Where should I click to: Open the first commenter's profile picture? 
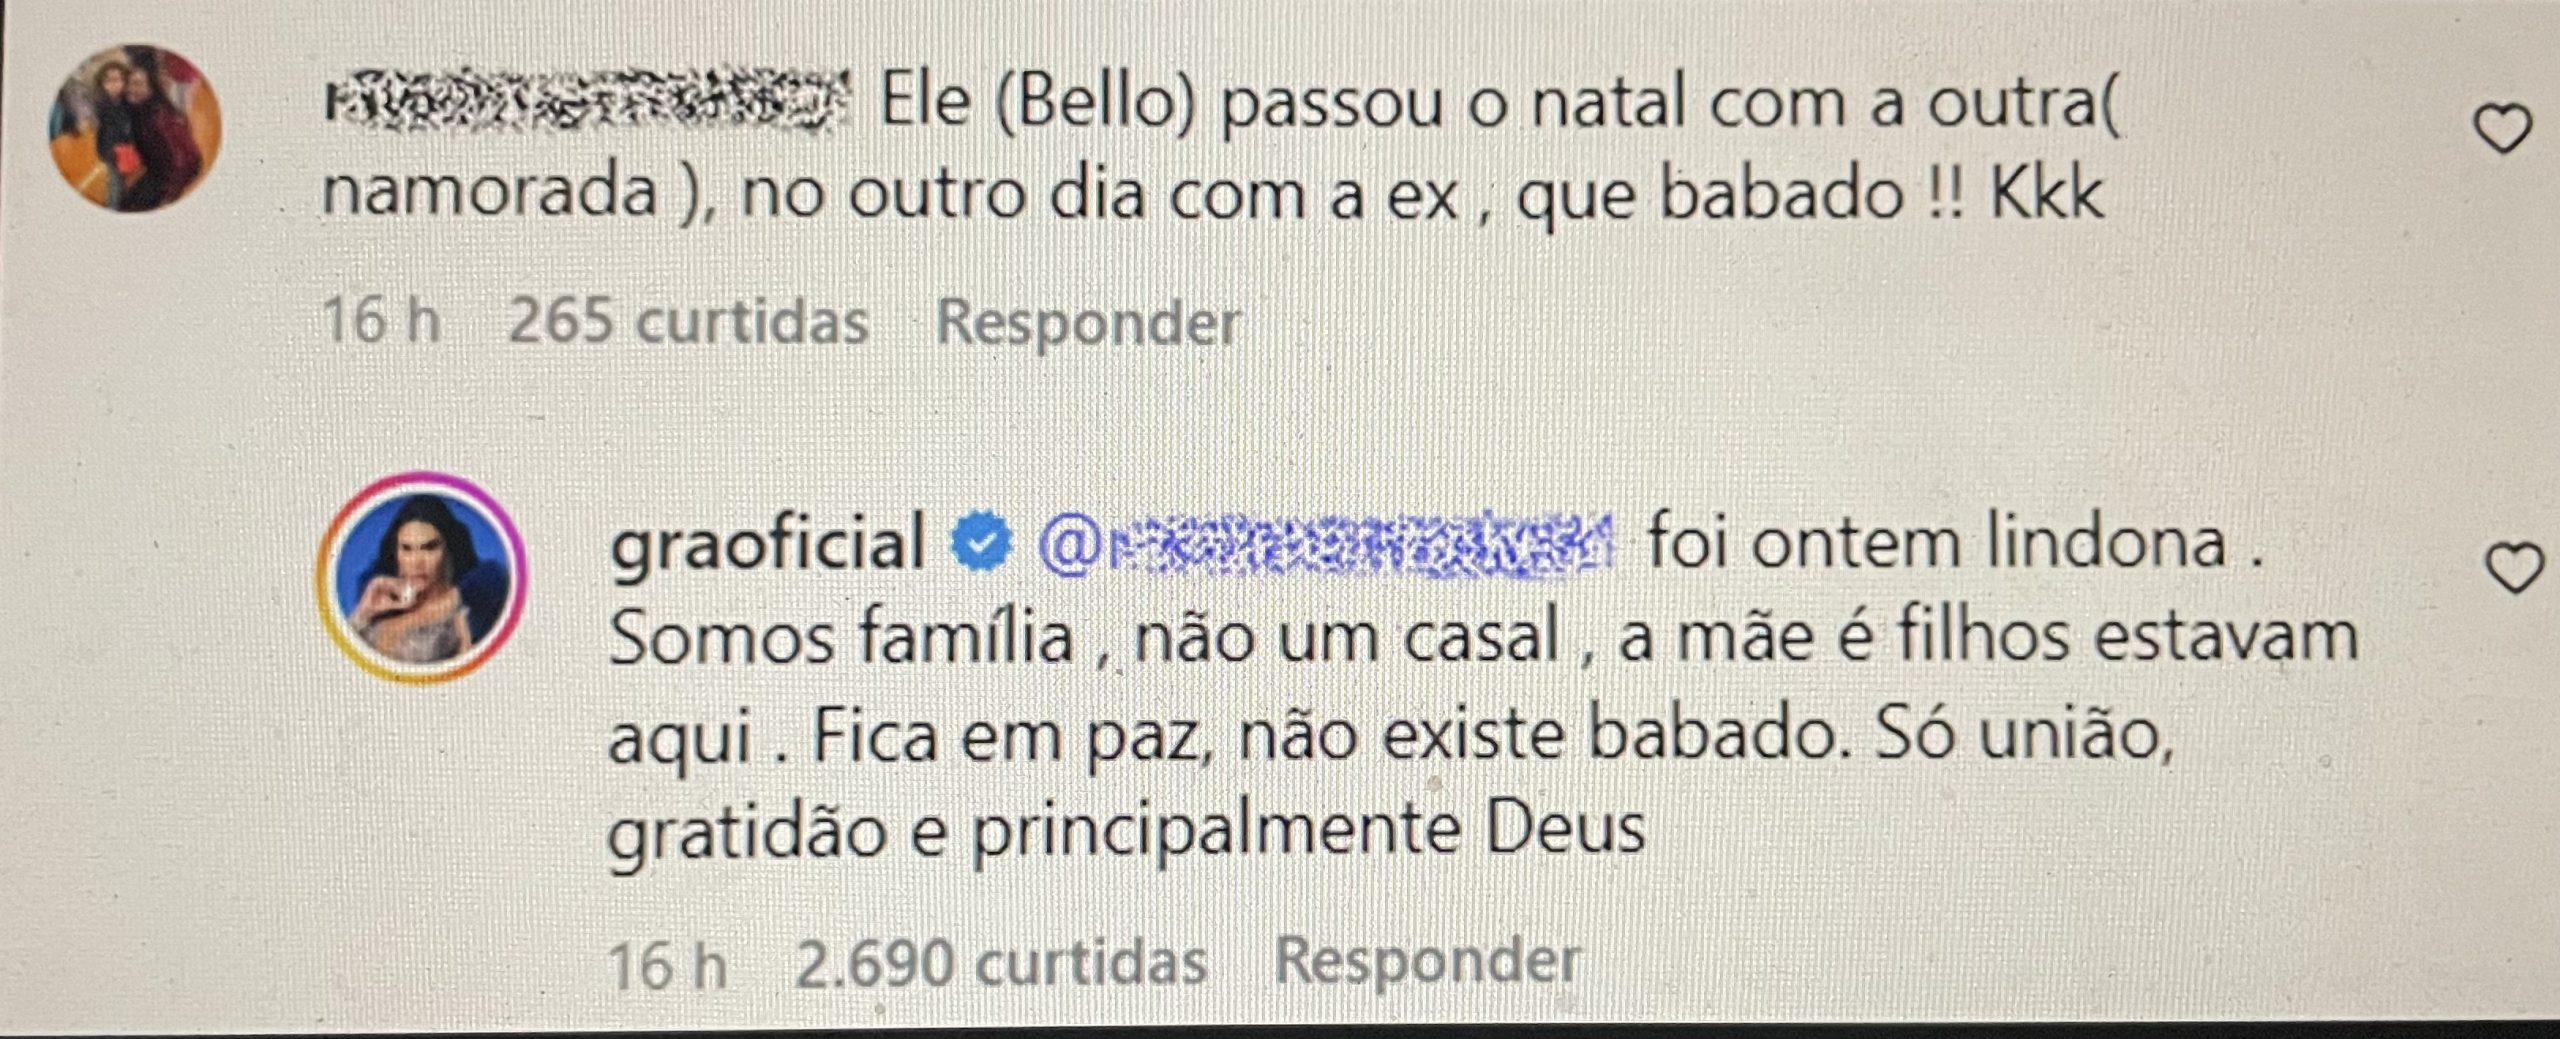click(135, 128)
